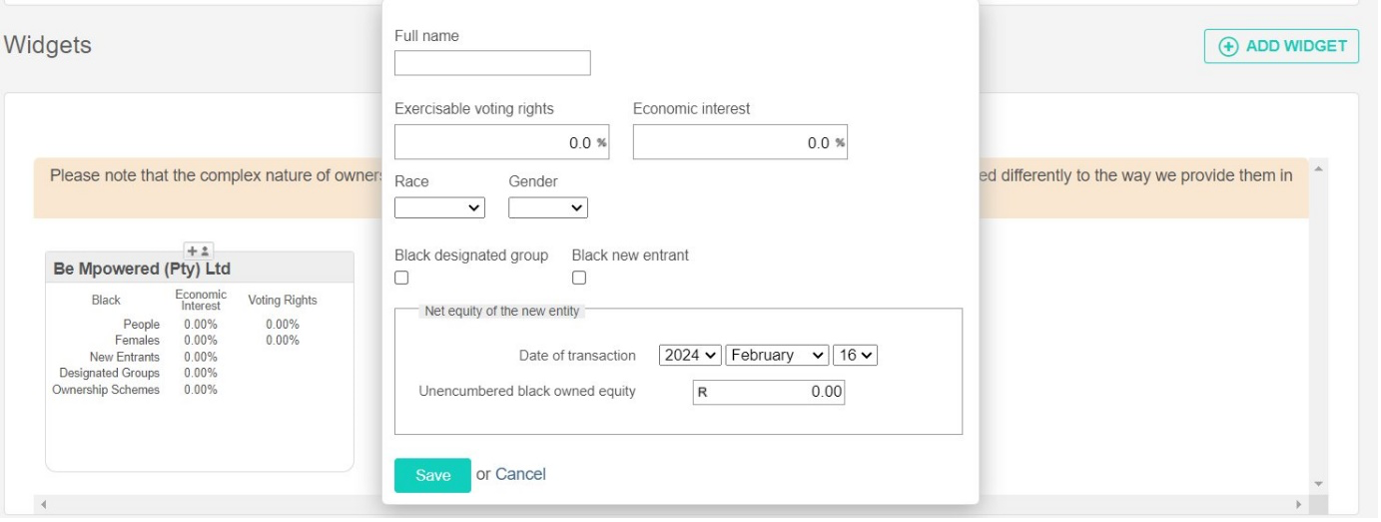Click the widget horizontal scrollbar left arrow
Viewport: 1381px width, 522px height.
(x=43, y=506)
